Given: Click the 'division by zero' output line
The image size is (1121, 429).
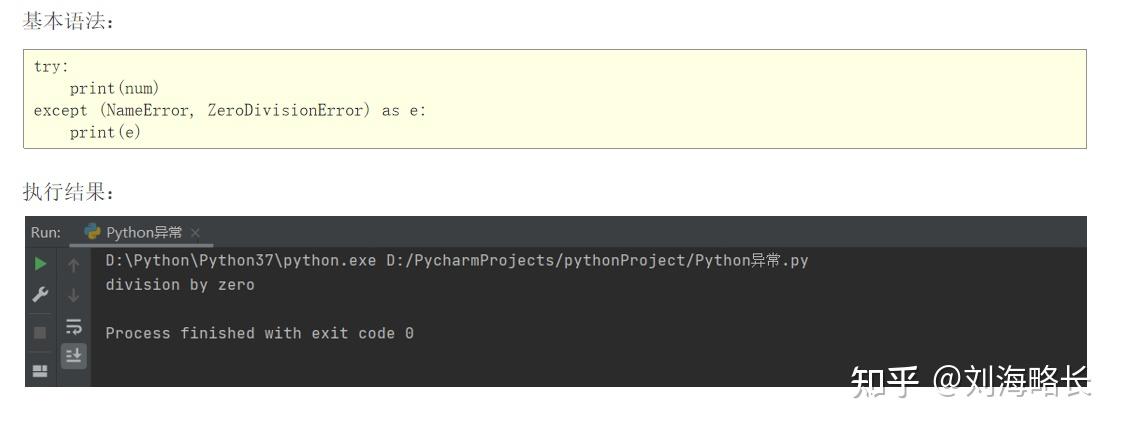Looking at the screenshot, I should 180,285.
